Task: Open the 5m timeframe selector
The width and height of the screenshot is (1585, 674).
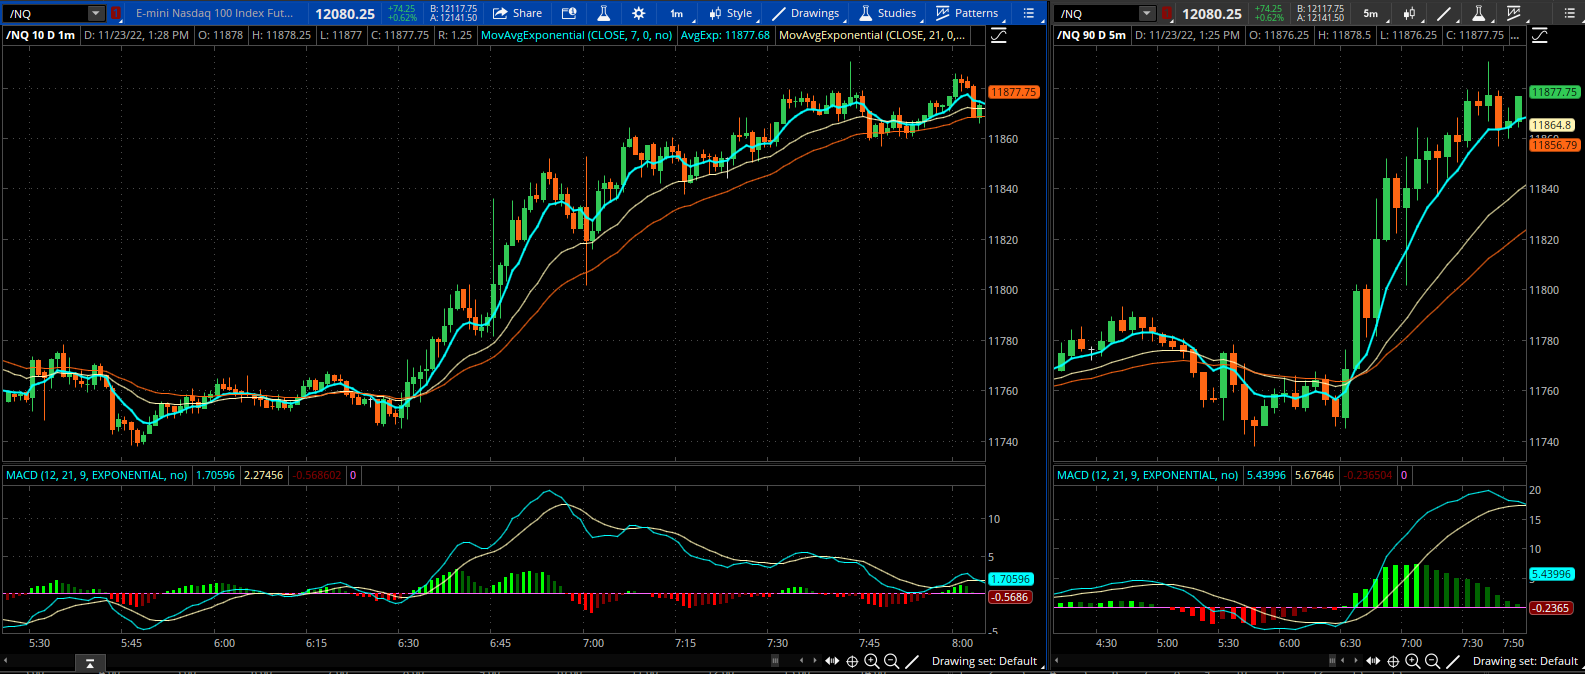Action: pyautogui.click(x=1371, y=14)
